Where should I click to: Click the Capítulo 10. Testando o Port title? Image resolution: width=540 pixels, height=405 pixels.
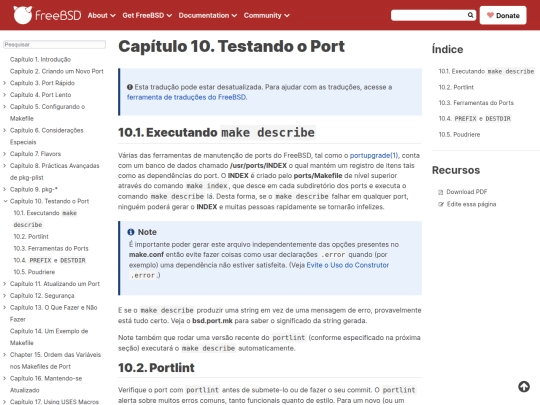231,46
